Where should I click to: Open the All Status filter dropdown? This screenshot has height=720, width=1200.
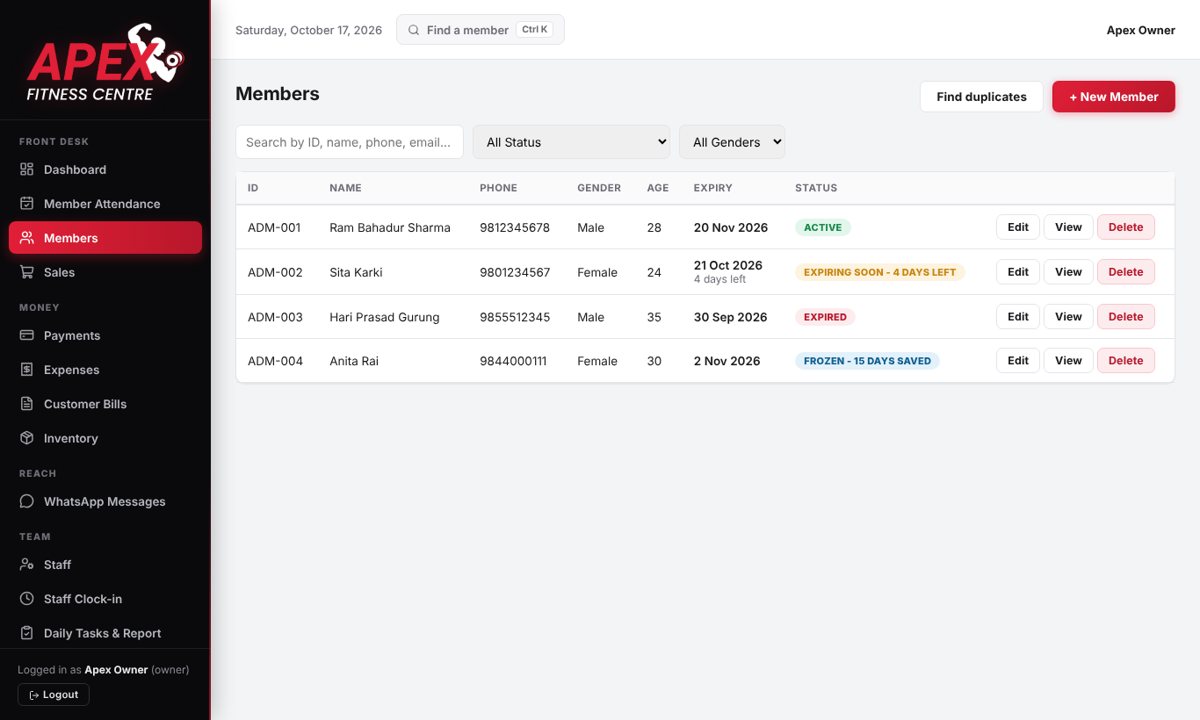(x=572, y=142)
